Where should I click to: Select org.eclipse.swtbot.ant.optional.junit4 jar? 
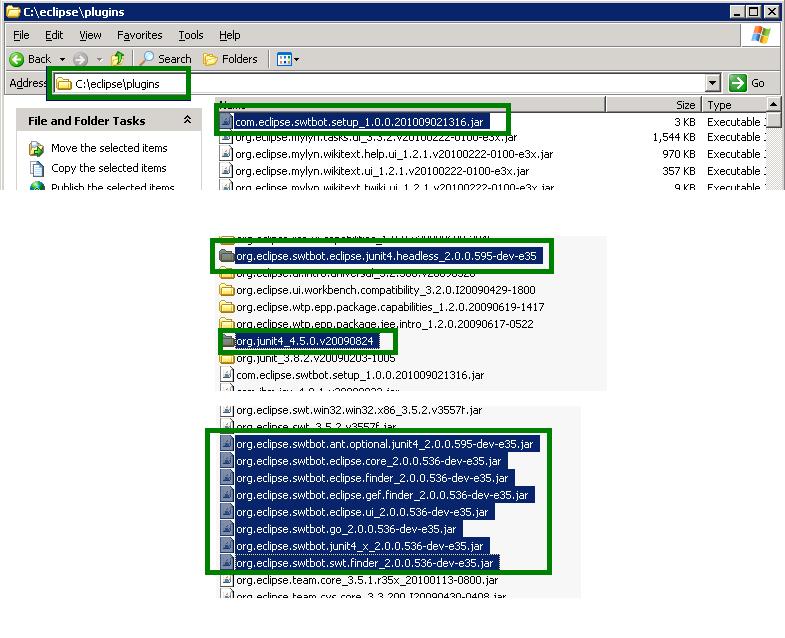[384, 444]
